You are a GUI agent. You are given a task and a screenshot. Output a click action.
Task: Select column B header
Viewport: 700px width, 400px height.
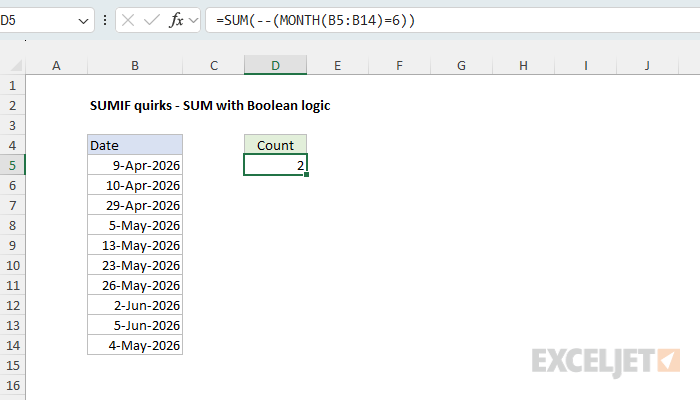pyautogui.click(x=135, y=66)
